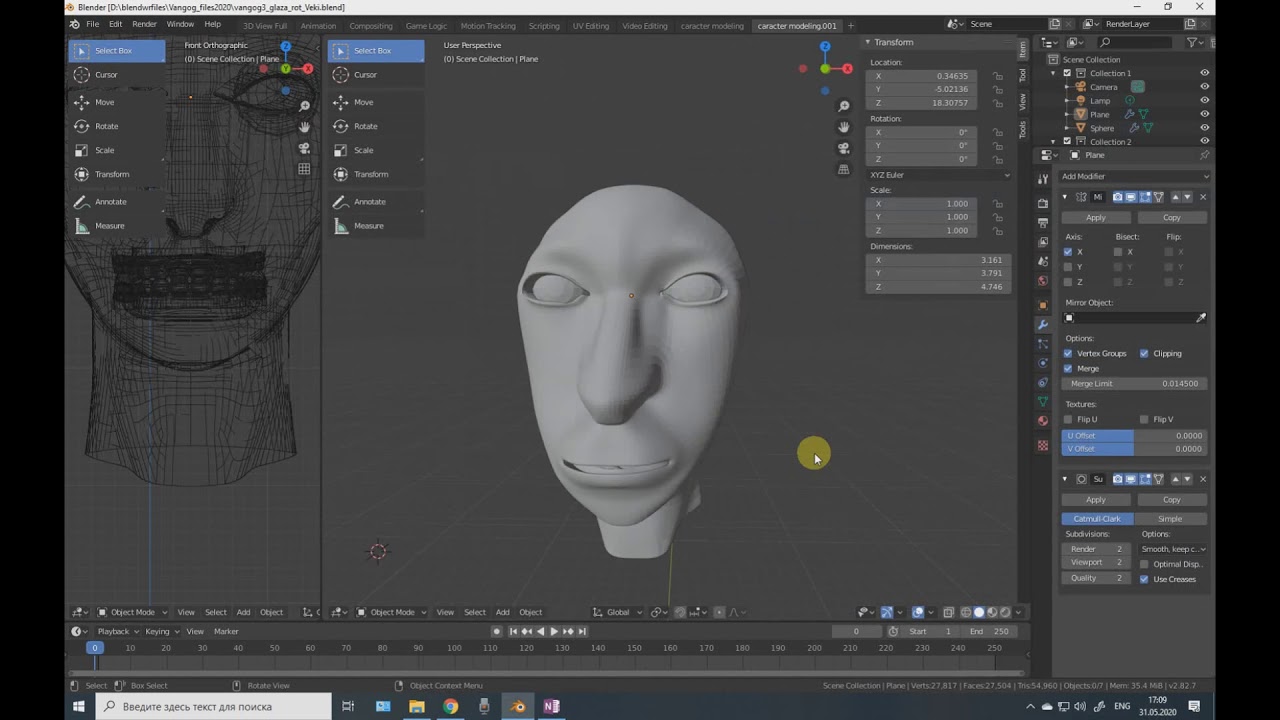Image resolution: width=1280 pixels, height=720 pixels.
Task: Toggle Use Creases checkbox
Action: coord(1144,579)
